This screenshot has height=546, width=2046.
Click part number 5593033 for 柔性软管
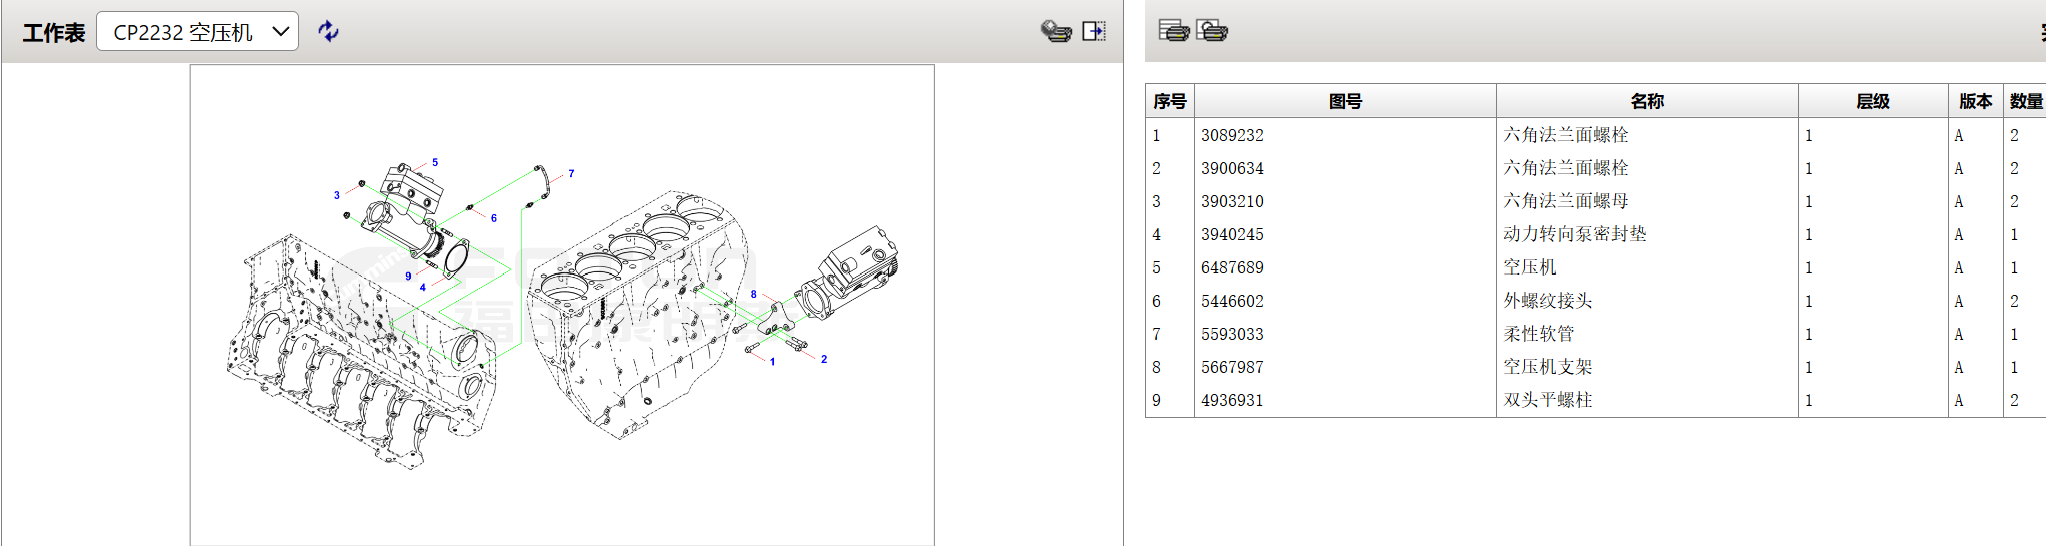point(1232,334)
